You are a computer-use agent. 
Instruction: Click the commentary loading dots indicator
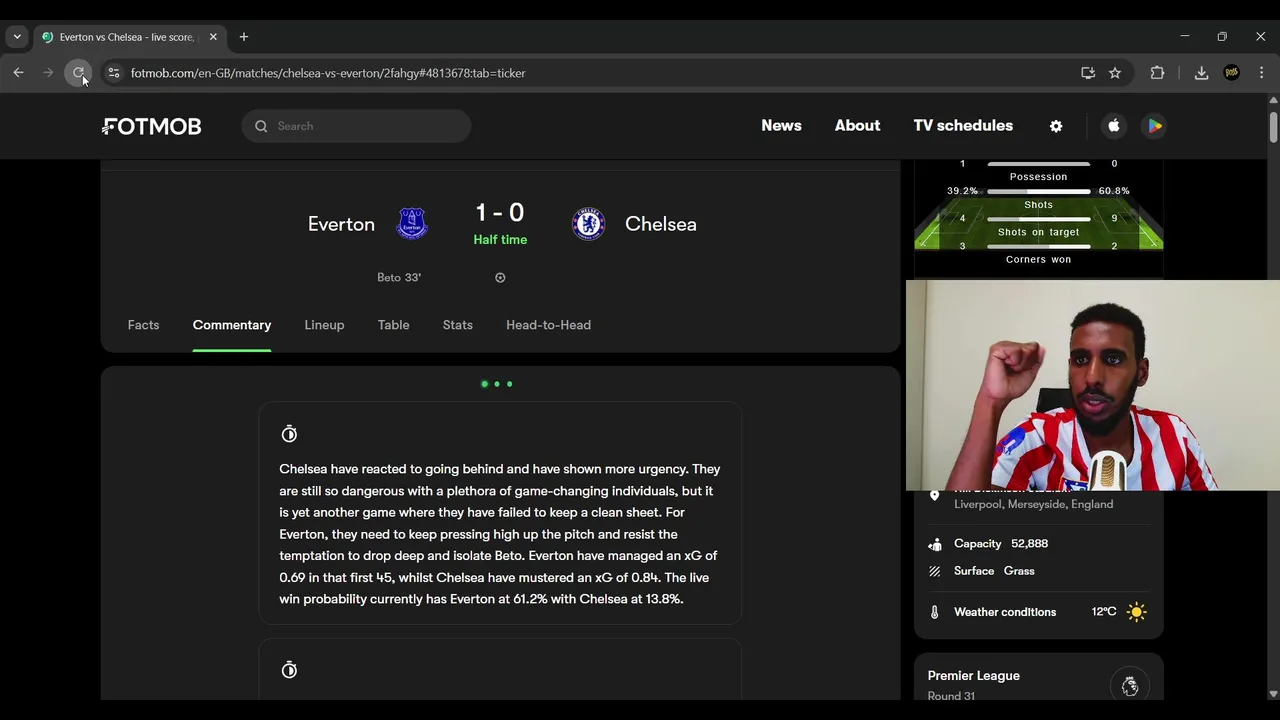pyautogui.click(x=497, y=384)
